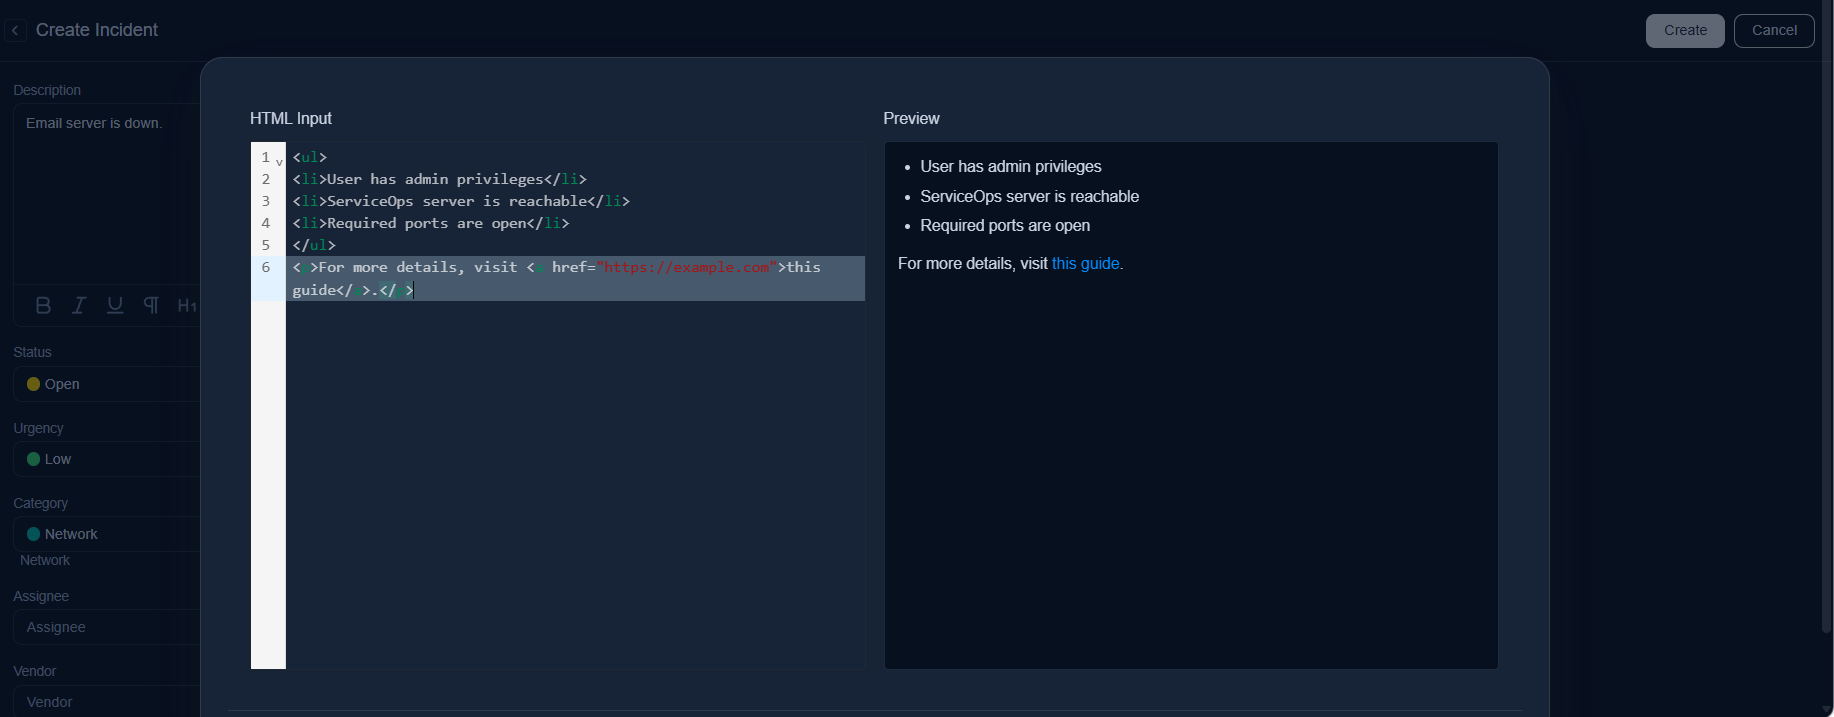This screenshot has height=717, width=1834.
Task: Select the paragraph format icon
Action: (x=151, y=305)
